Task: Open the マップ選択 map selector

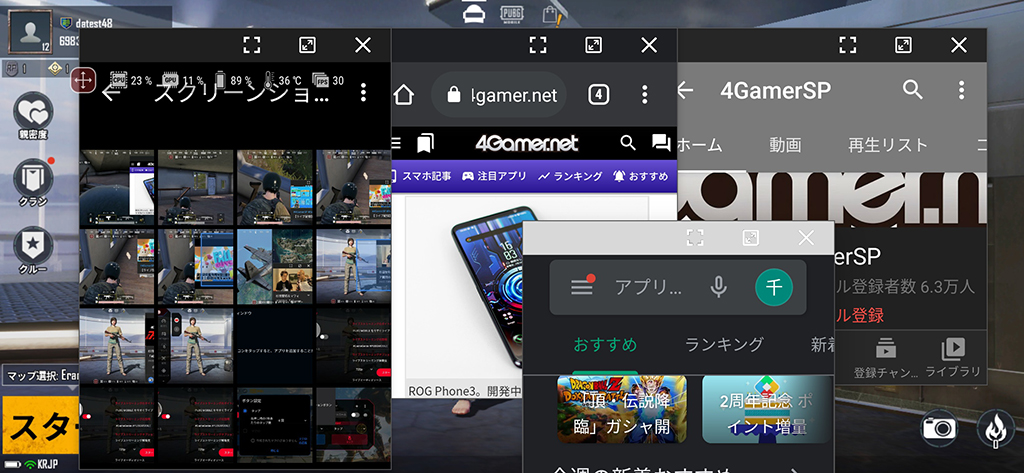Action: (x=39, y=376)
